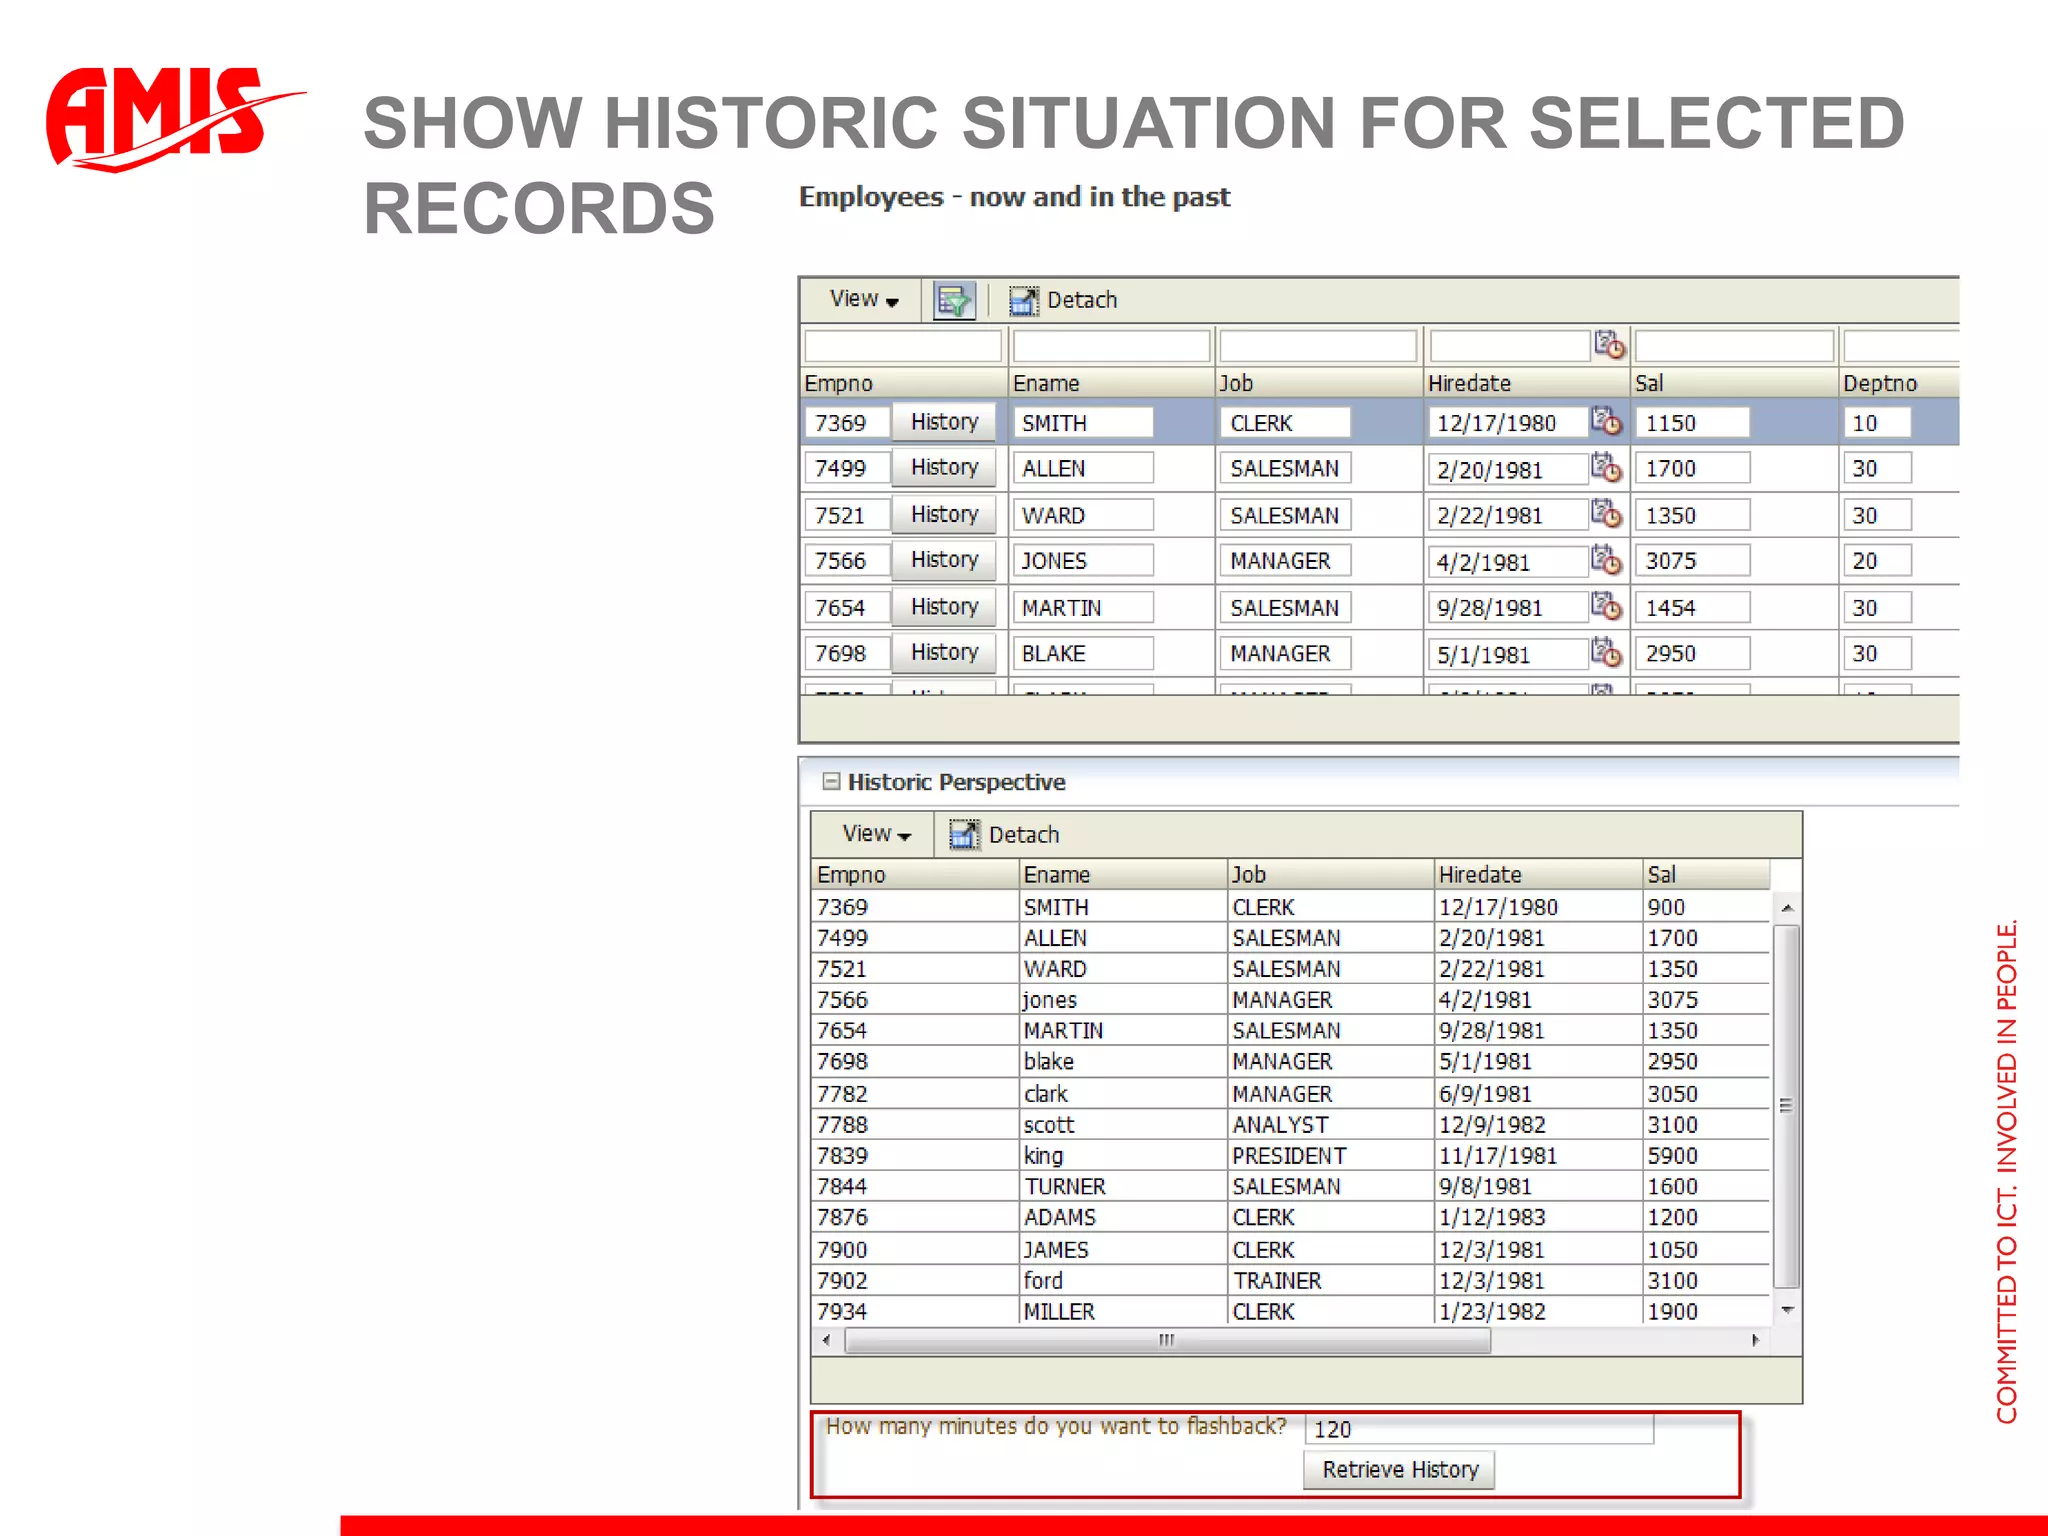2048x1536 pixels.
Task: Open the View menu in the Employees table toolbar
Action: tap(864, 299)
